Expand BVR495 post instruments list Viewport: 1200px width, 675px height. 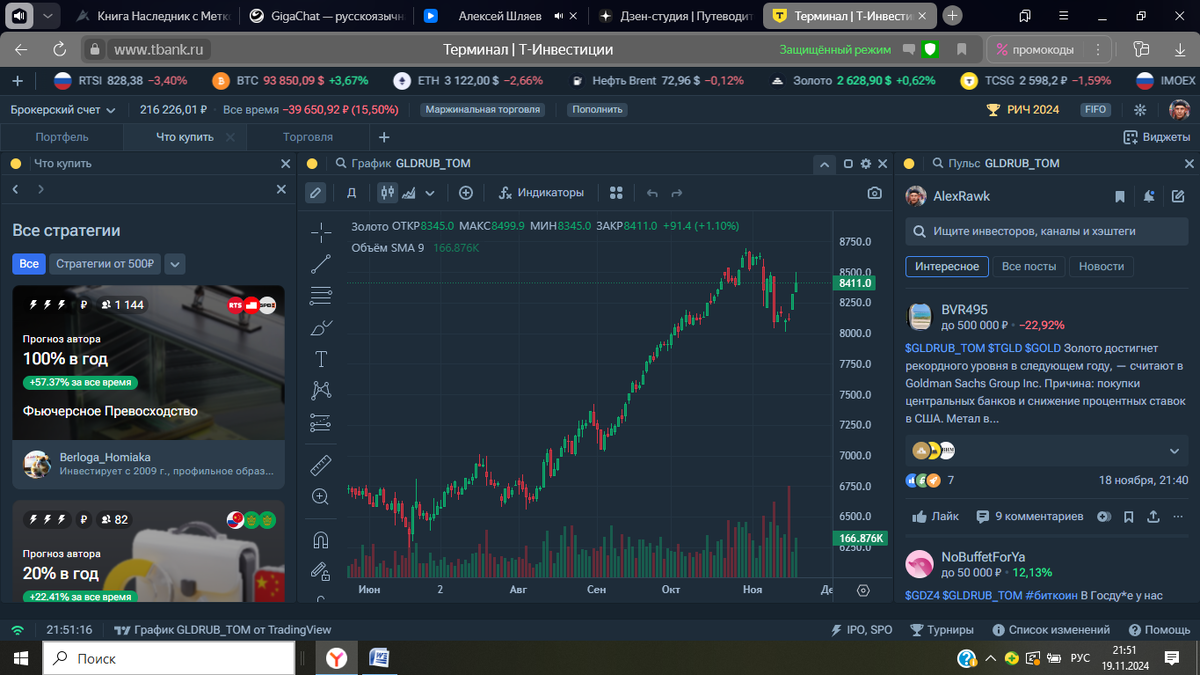point(1174,451)
